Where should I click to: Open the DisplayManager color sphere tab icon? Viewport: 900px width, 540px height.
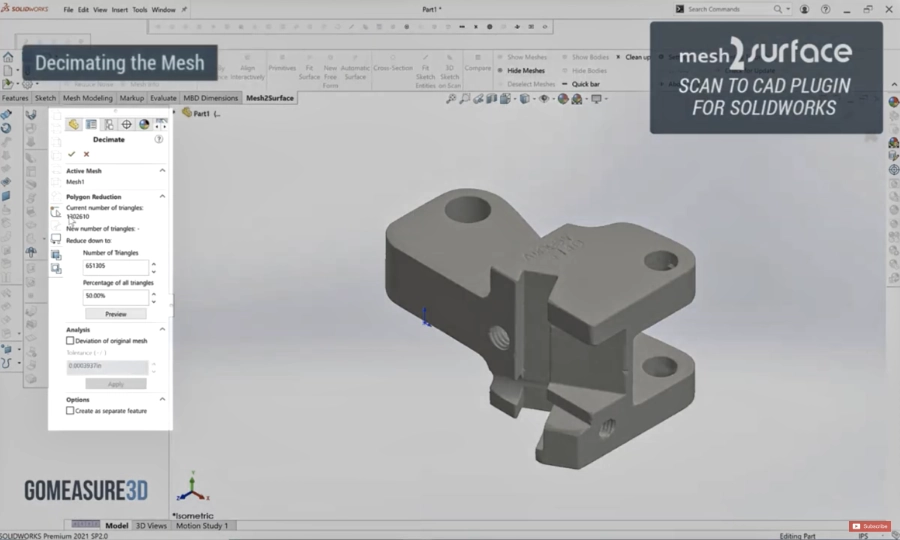pos(144,125)
